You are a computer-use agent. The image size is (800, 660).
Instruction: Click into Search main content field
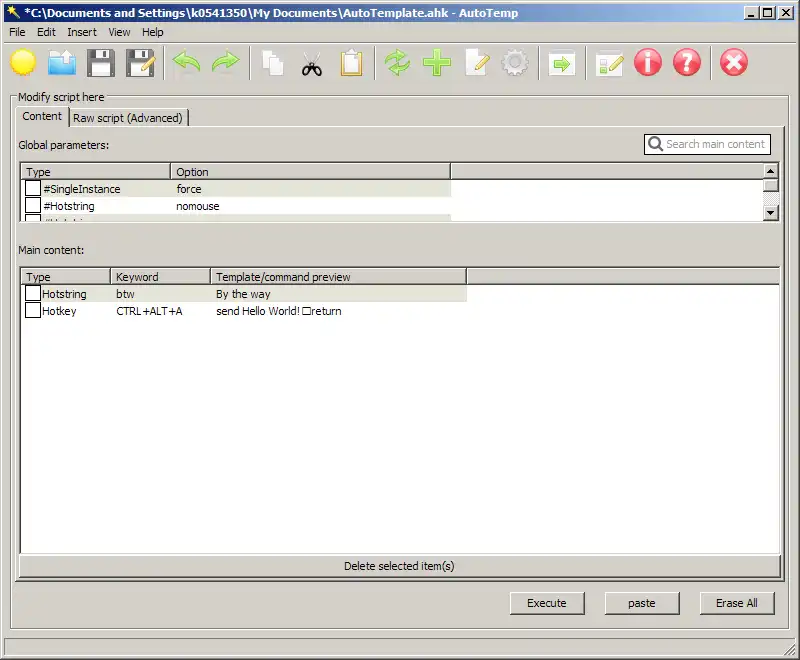point(707,144)
